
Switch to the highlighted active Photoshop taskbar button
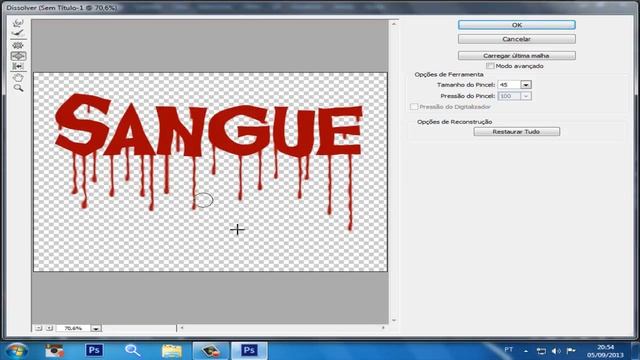(249, 351)
